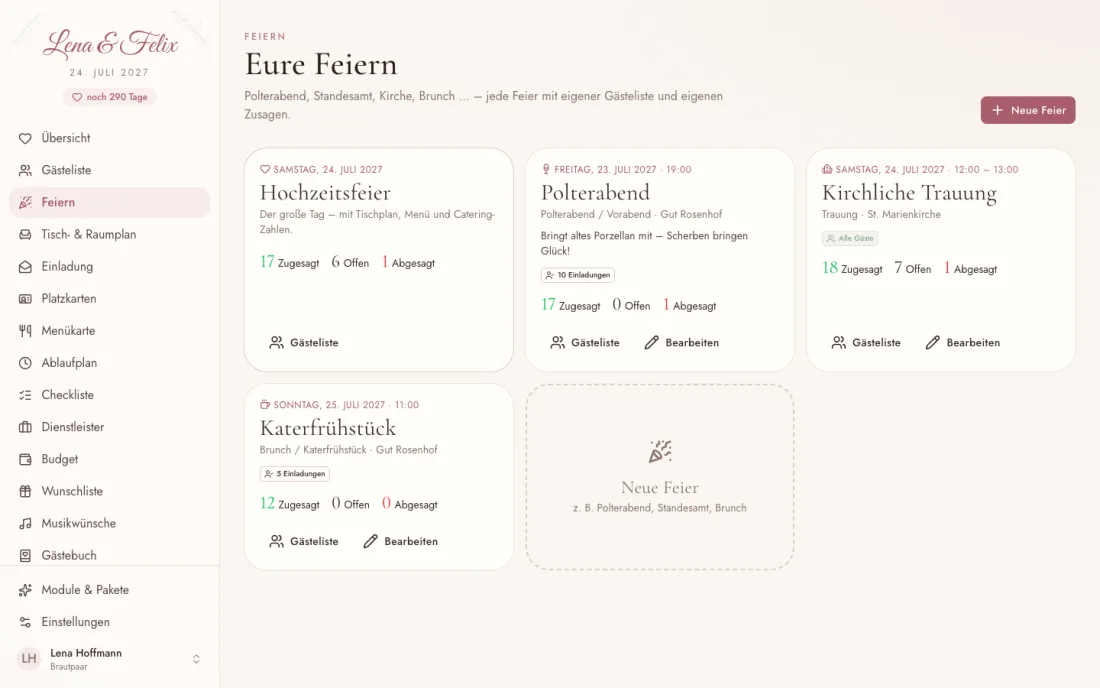Click the plus icon in Neue Feier button
Image resolution: width=1100 pixels, height=688 pixels.
coord(998,110)
